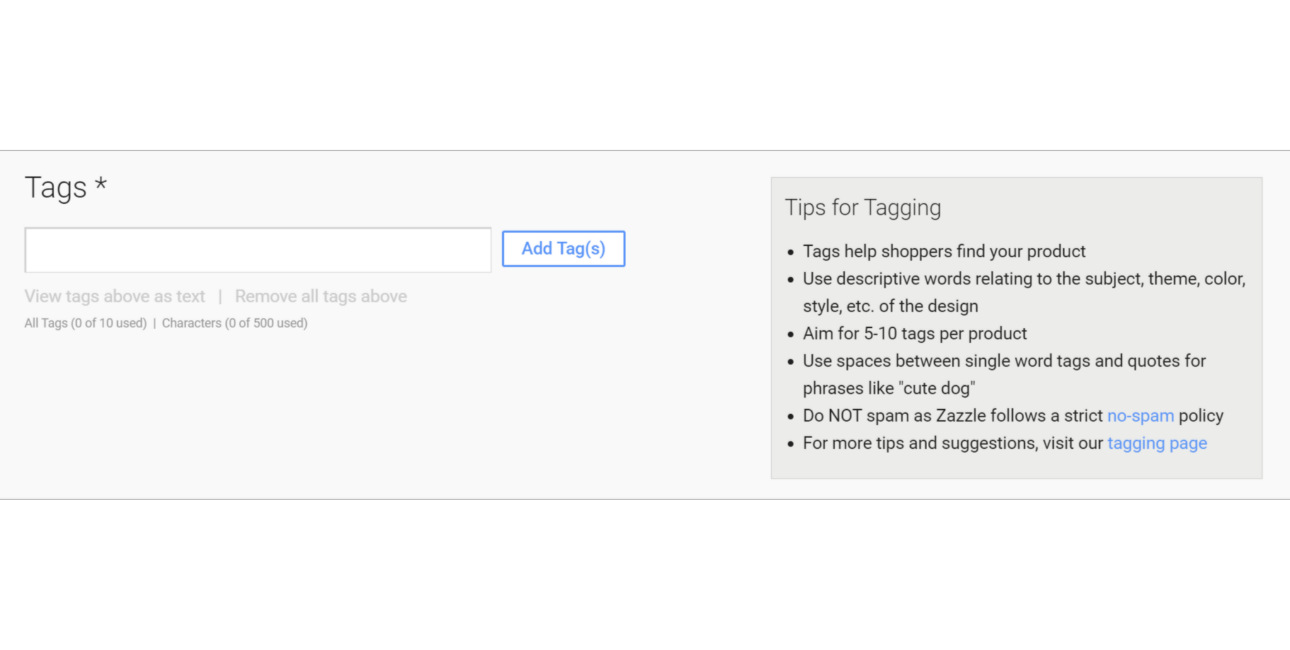
Task: Click the Tags text input field
Action: pyautogui.click(x=257, y=250)
